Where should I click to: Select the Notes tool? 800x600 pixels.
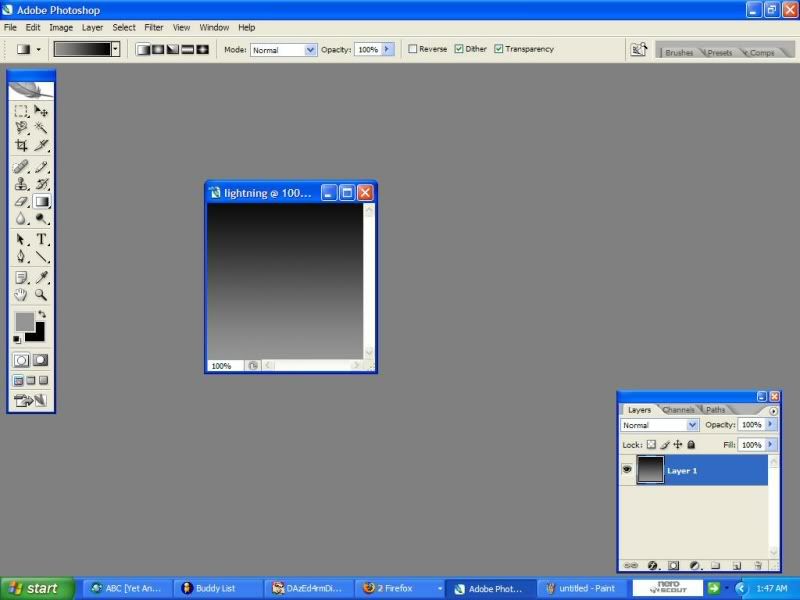point(21,278)
